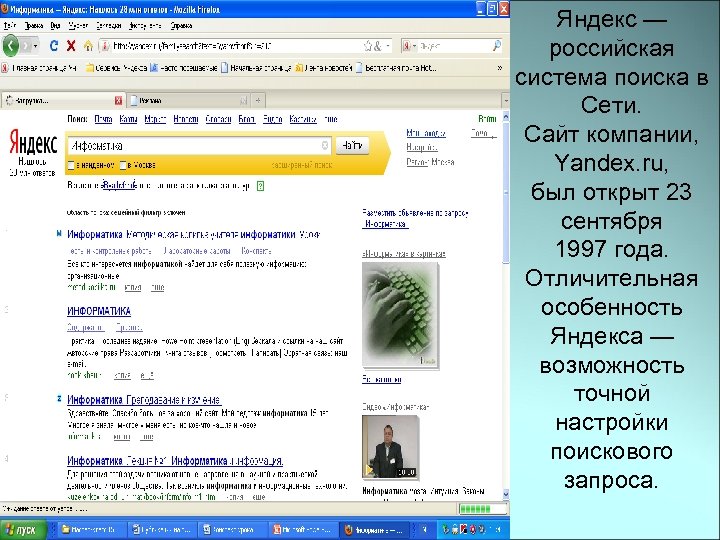Open the ИНФОРМАТИКА search result title
The height and width of the screenshot is (540, 720).
click(99, 311)
